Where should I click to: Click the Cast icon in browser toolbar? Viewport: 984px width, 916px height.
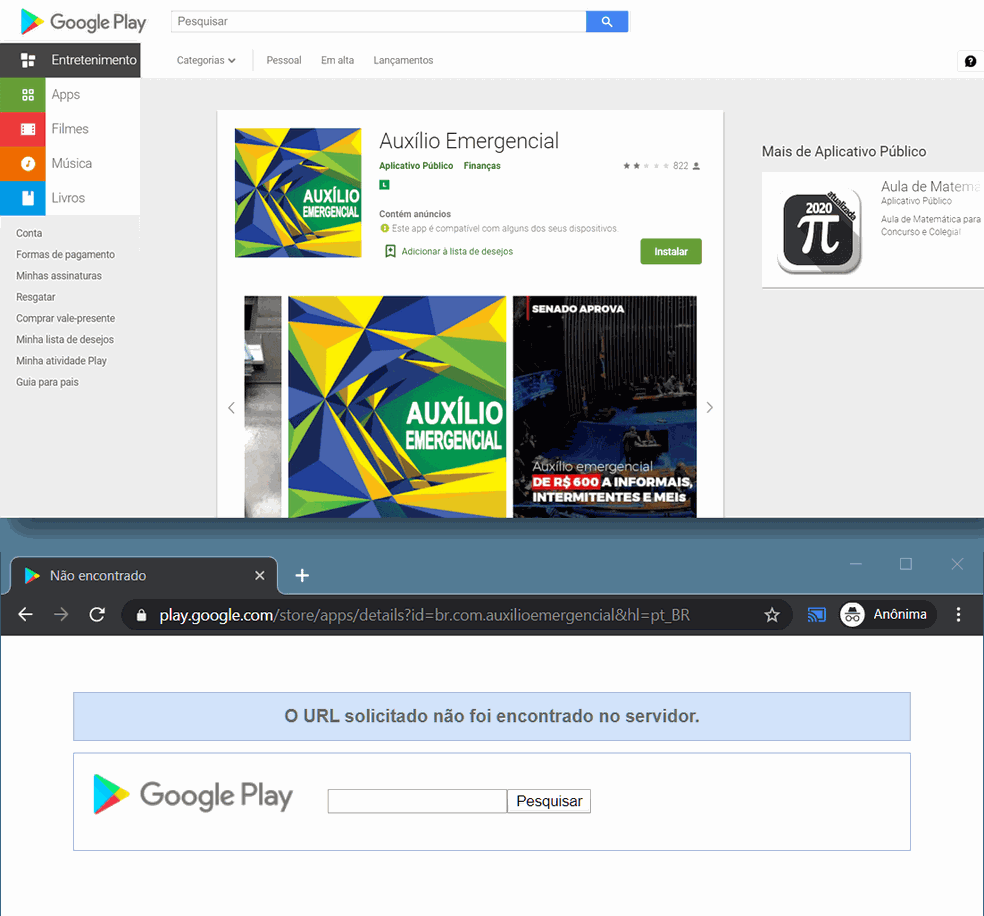816,615
